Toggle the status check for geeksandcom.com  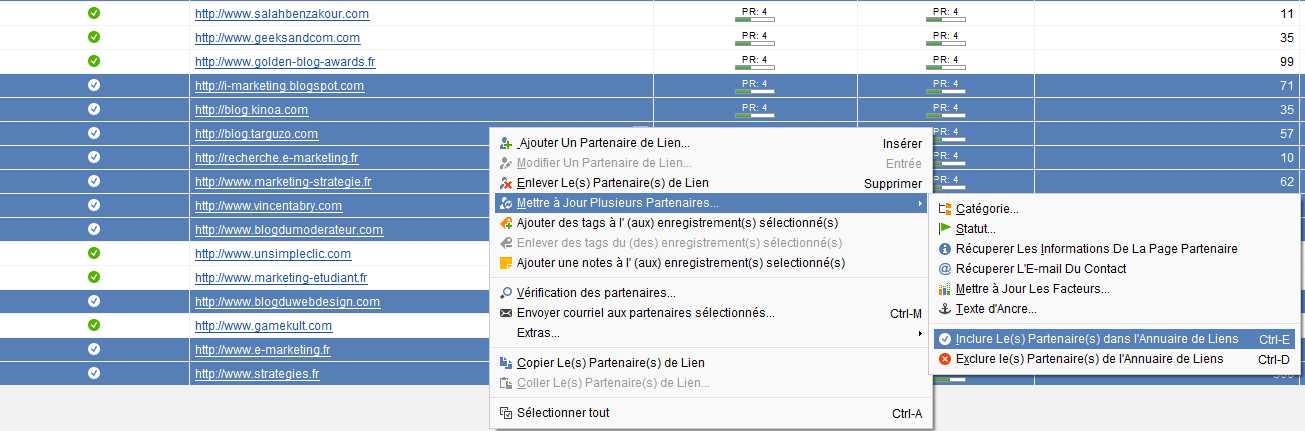(94, 38)
